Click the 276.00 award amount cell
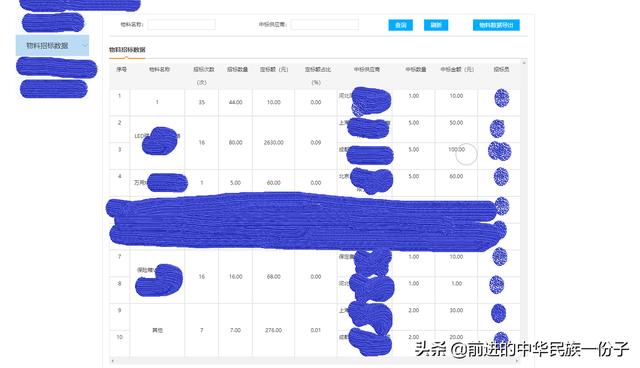The width and height of the screenshot is (640, 368). (273, 330)
